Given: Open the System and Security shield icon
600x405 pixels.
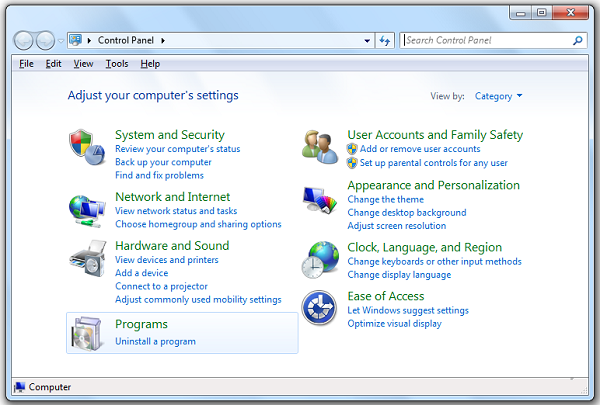Looking at the screenshot, I should (87, 147).
